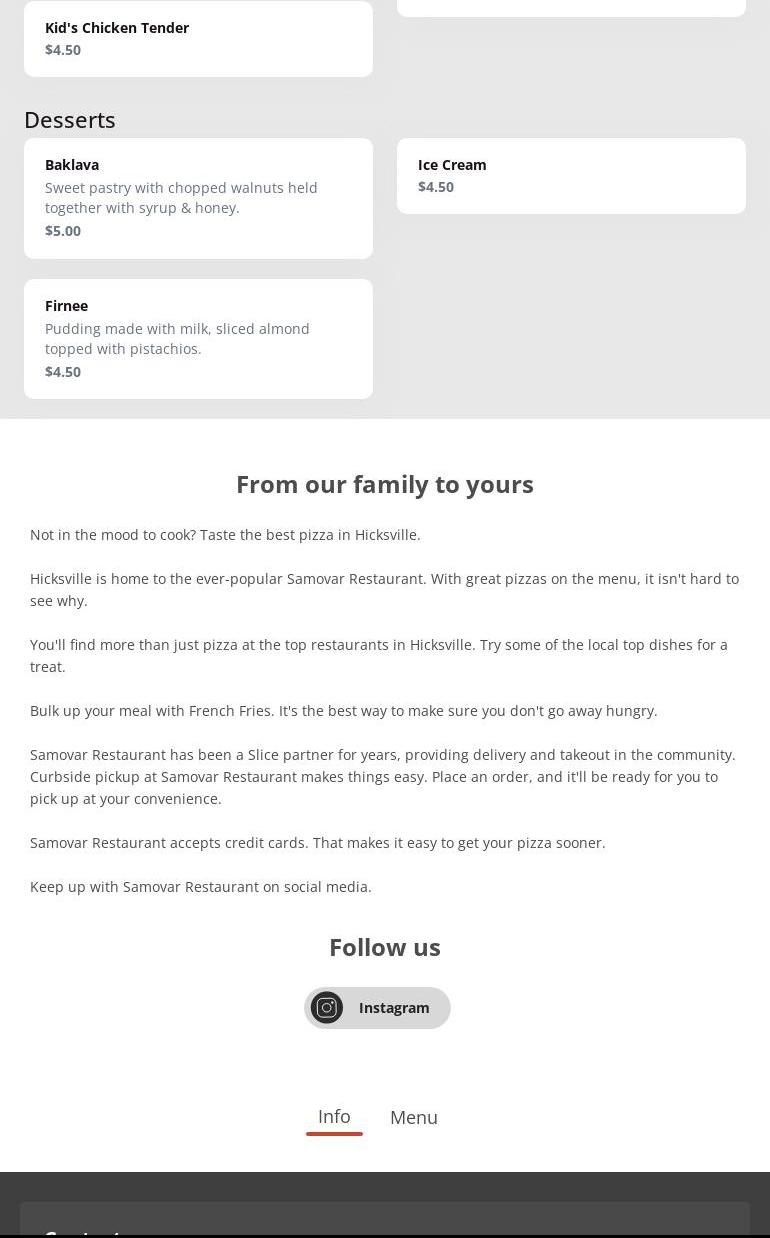Click the "Follow us" heading
Screen dimensions: 770x1238
(385, 947)
